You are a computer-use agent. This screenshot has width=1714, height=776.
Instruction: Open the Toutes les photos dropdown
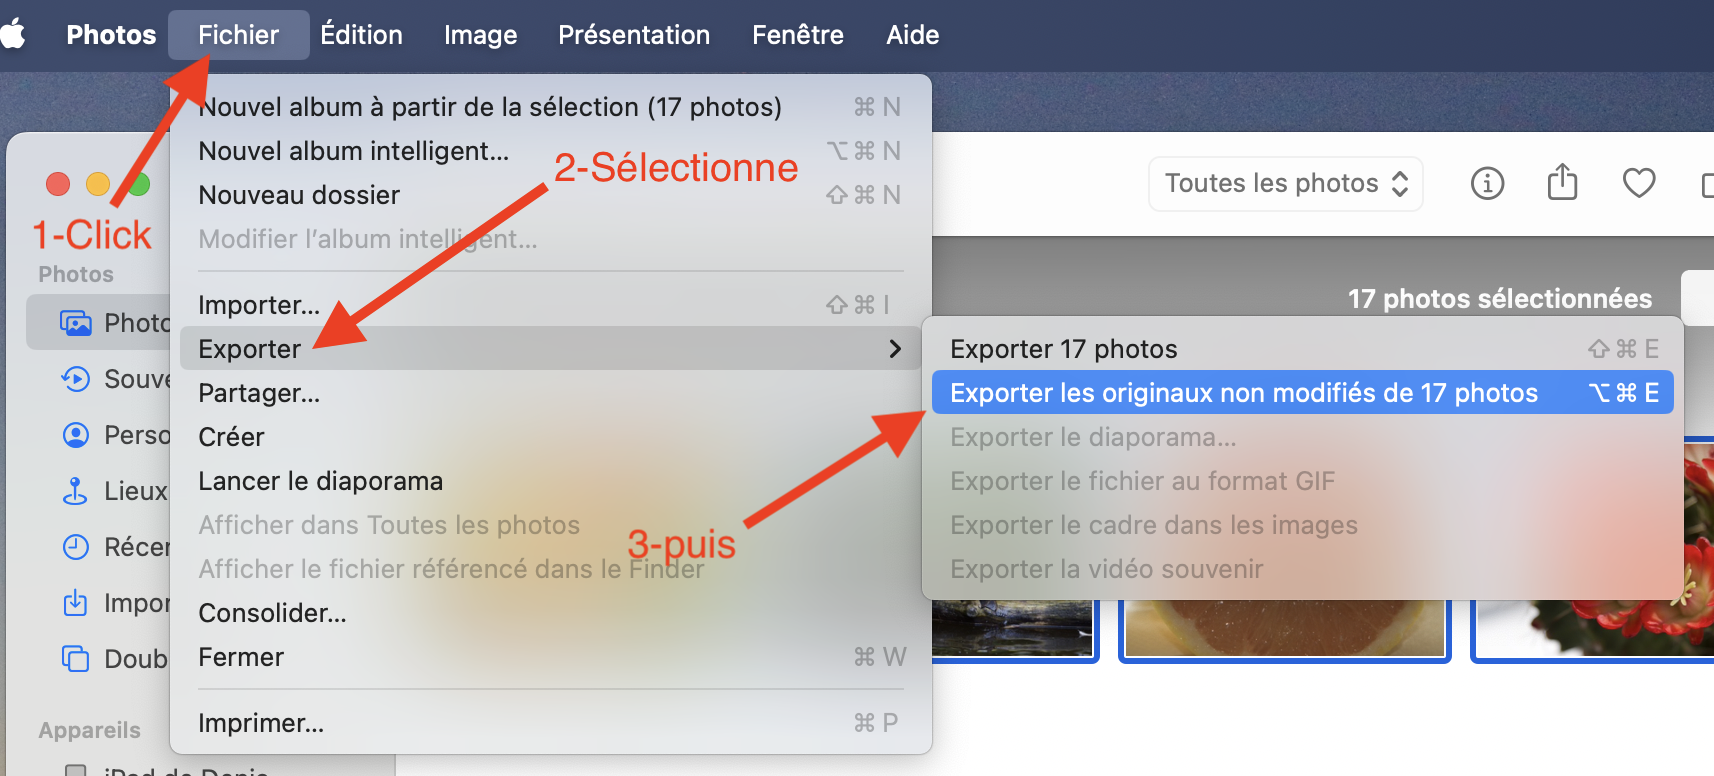click(x=1285, y=183)
